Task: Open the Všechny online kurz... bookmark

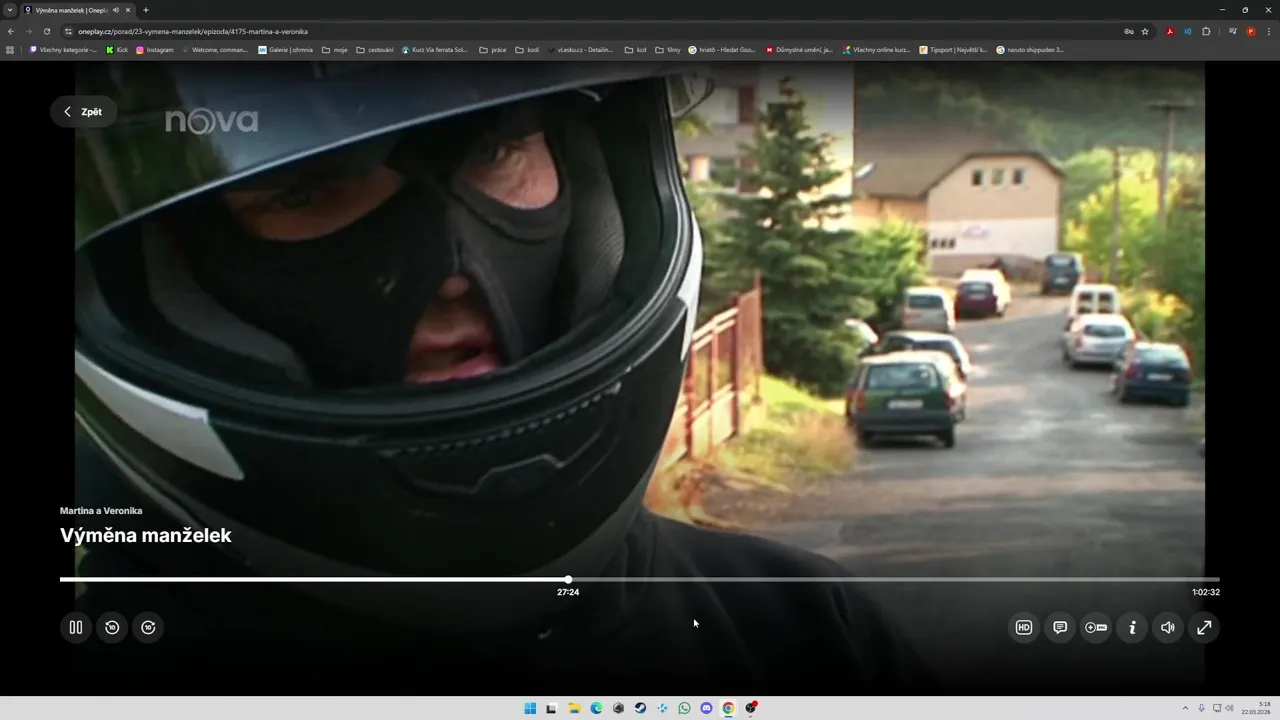Action: [x=876, y=49]
